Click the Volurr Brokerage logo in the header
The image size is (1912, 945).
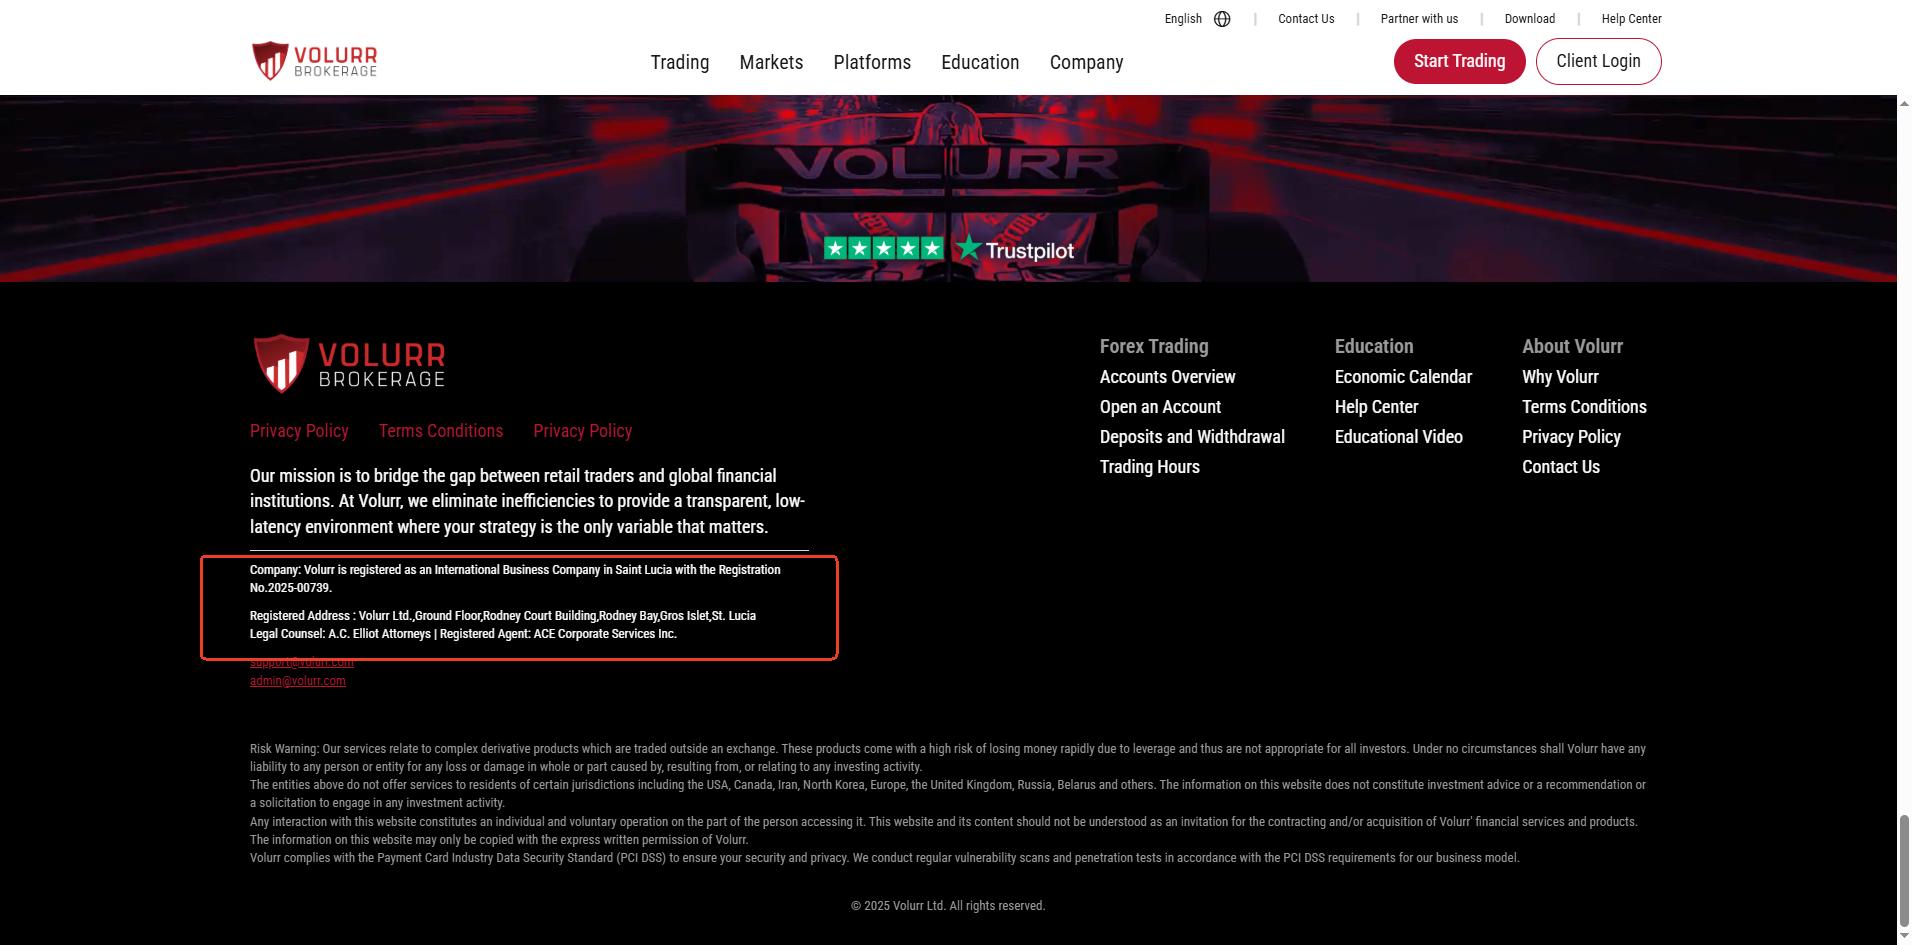click(315, 61)
